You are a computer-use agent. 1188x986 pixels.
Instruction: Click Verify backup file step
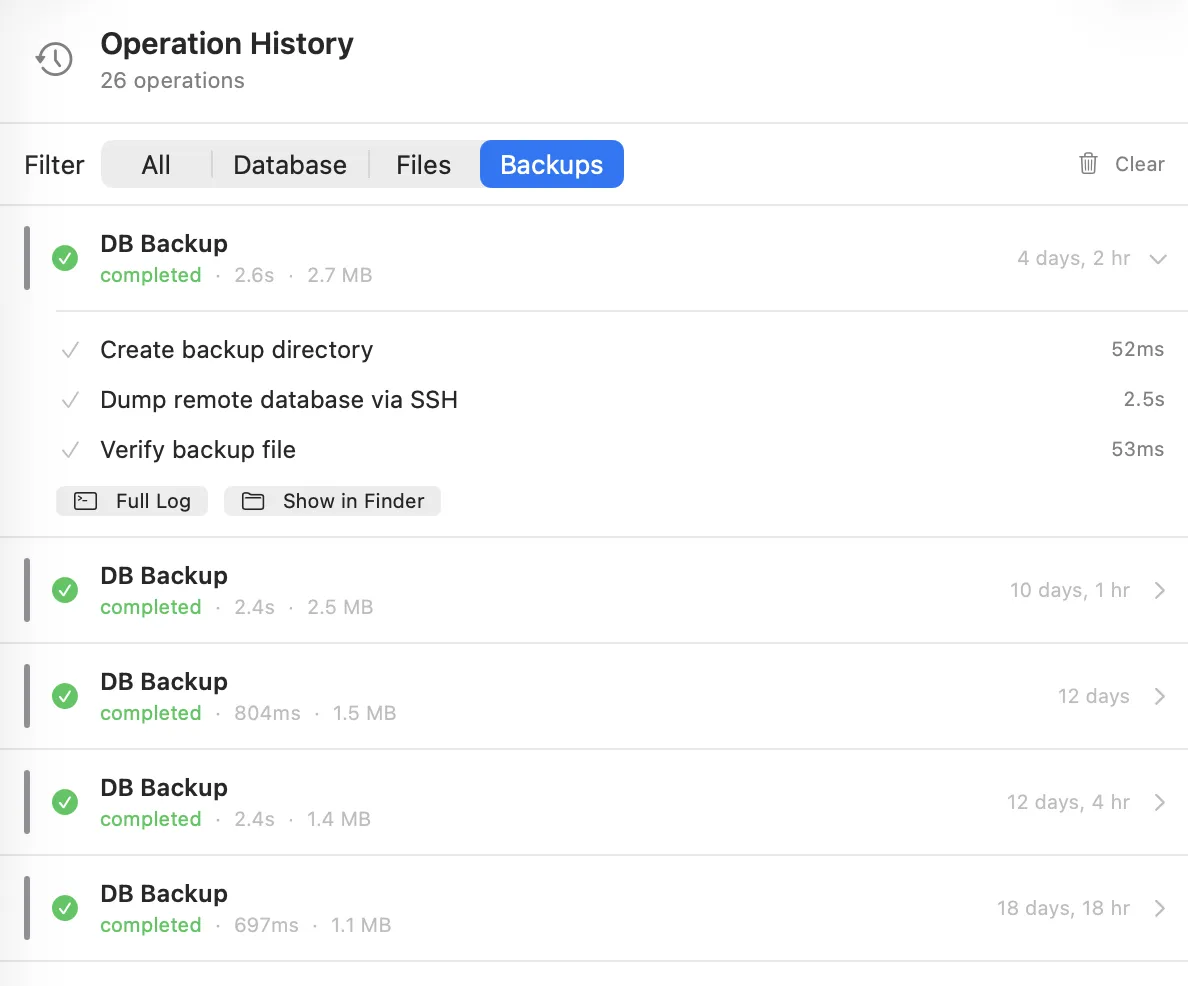point(198,449)
